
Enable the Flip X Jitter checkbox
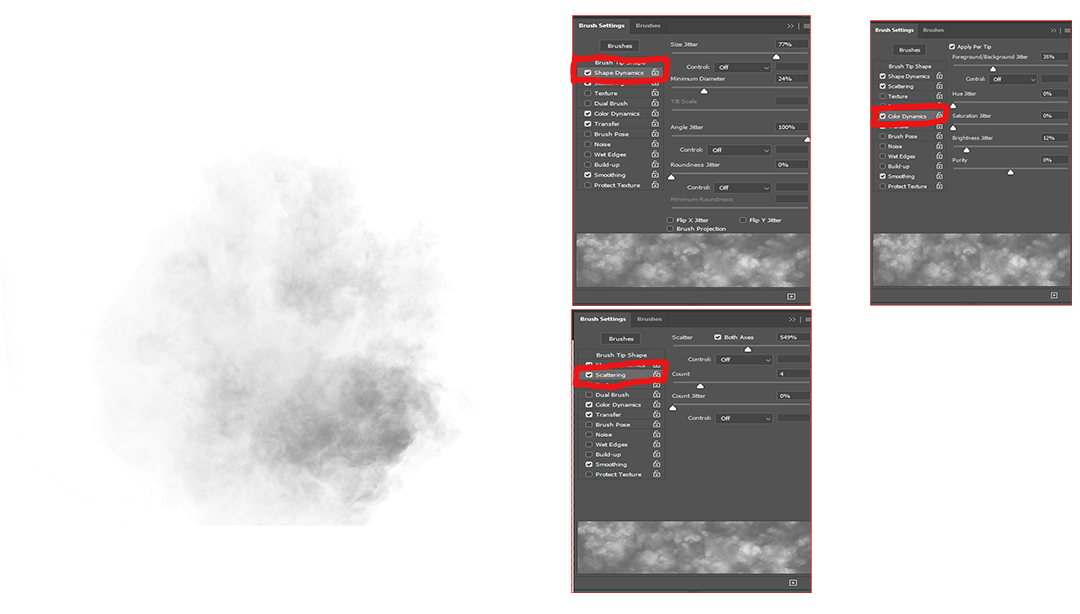tap(670, 220)
